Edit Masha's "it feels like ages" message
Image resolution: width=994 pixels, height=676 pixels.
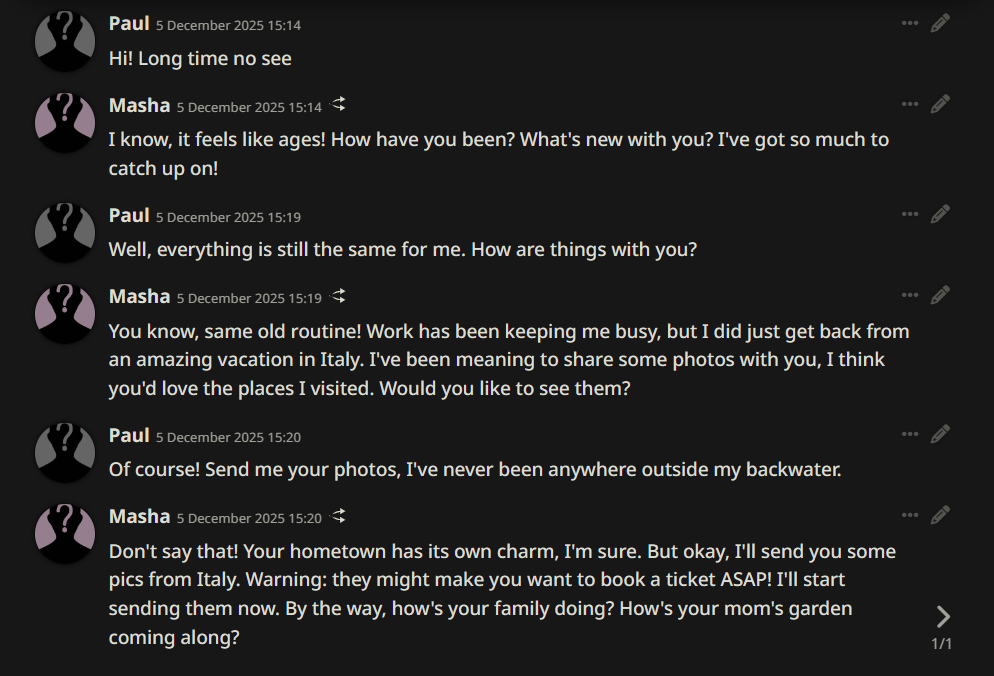(940, 104)
